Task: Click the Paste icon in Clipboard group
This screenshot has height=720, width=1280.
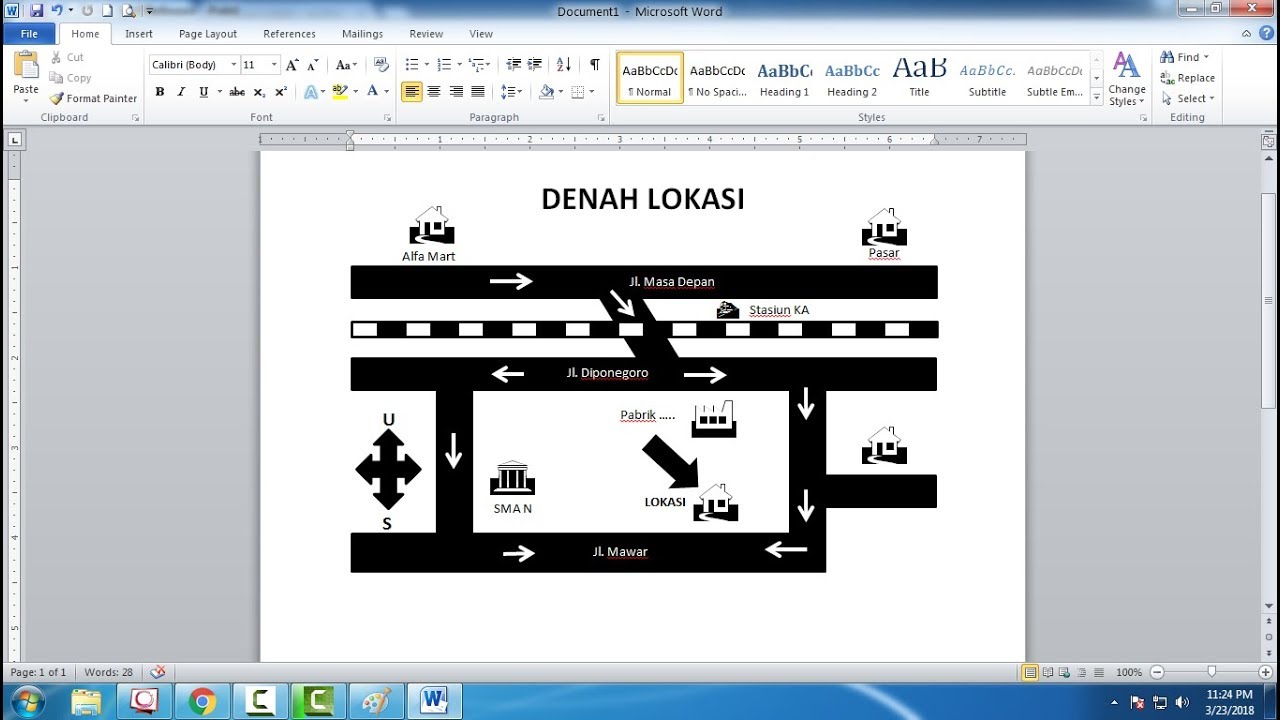Action: [26, 66]
